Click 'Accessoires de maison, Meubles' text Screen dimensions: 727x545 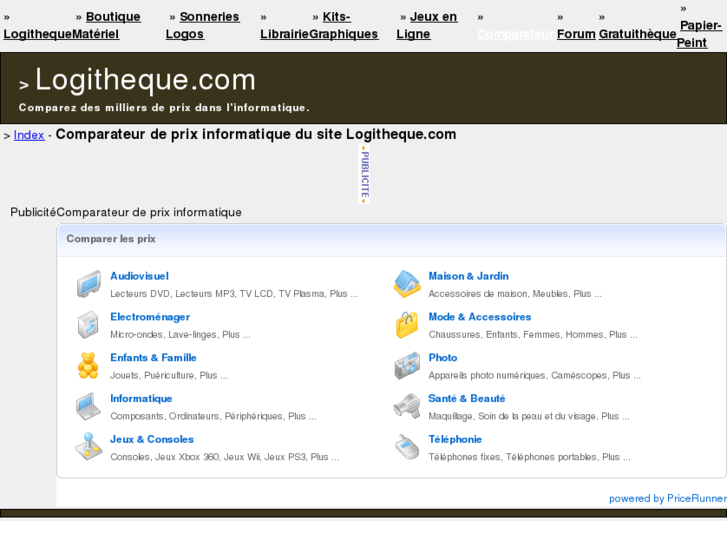(498, 294)
